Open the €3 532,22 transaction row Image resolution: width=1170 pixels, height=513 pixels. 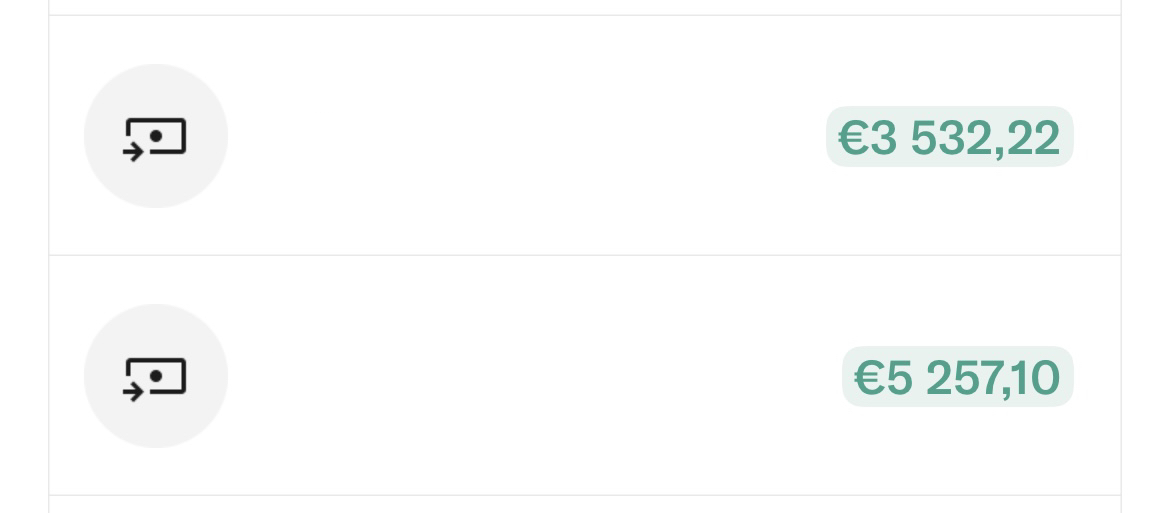point(585,136)
